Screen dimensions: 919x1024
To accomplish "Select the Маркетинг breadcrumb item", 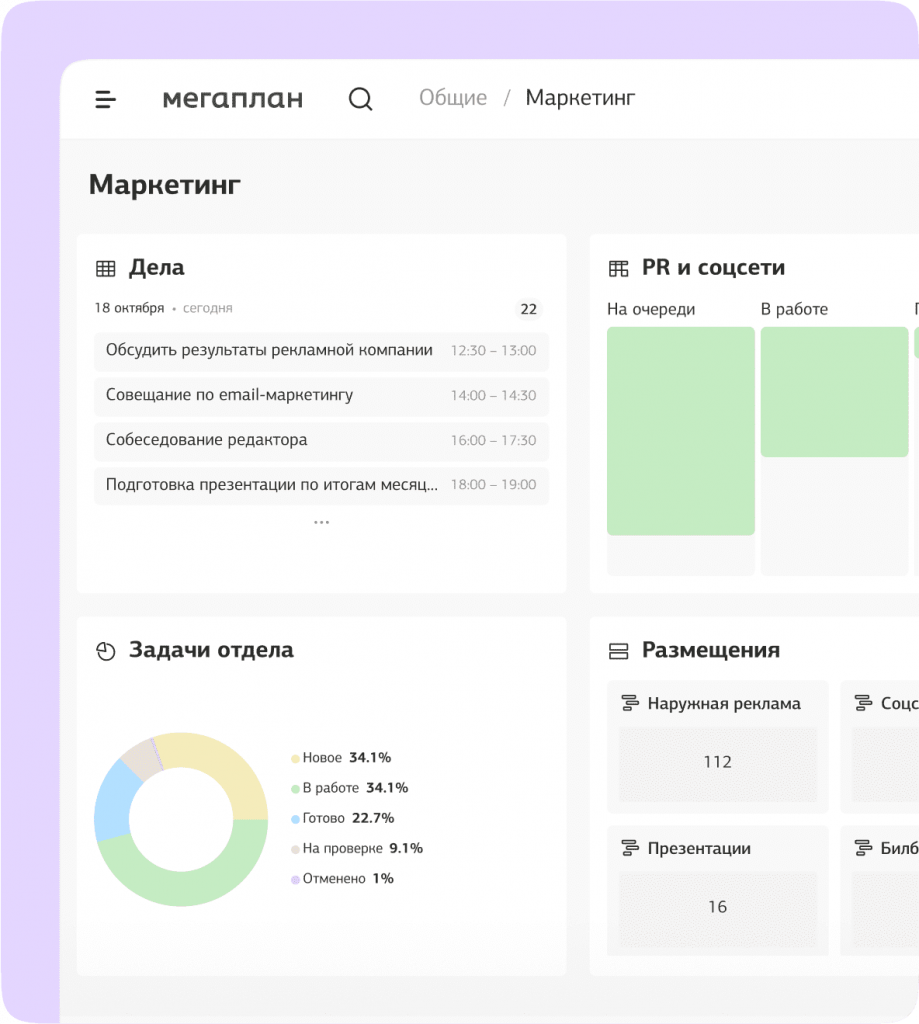I will coord(580,98).
